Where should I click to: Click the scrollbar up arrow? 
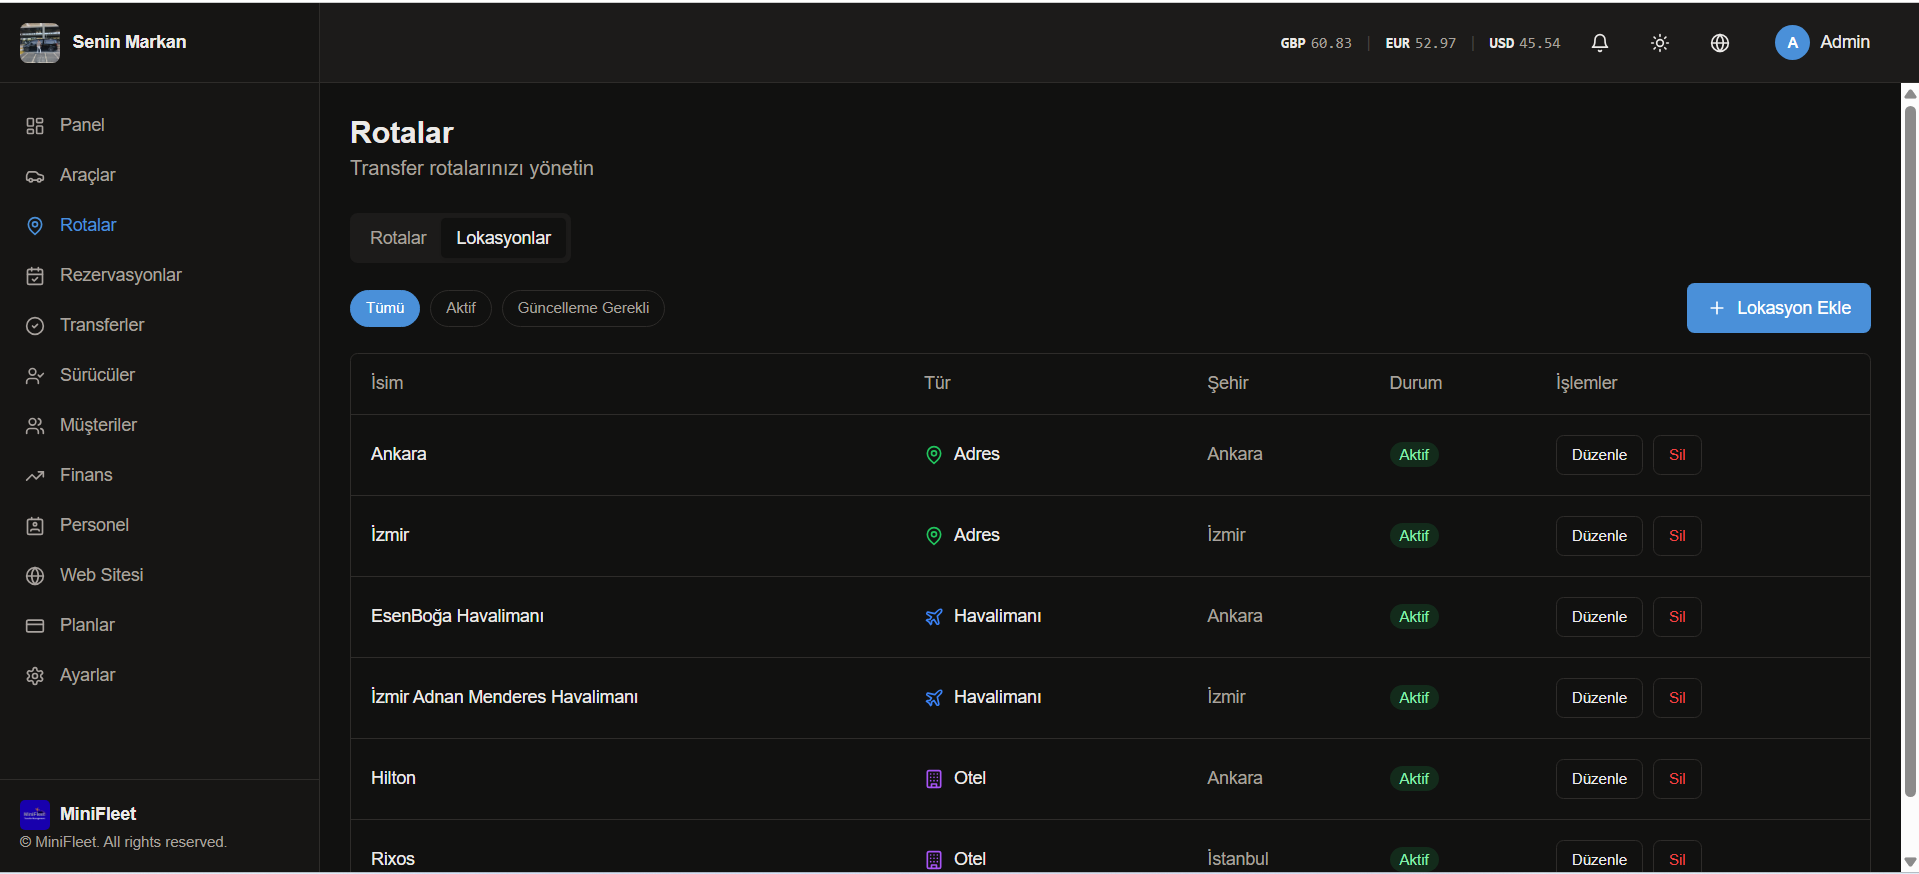pyautogui.click(x=1910, y=94)
